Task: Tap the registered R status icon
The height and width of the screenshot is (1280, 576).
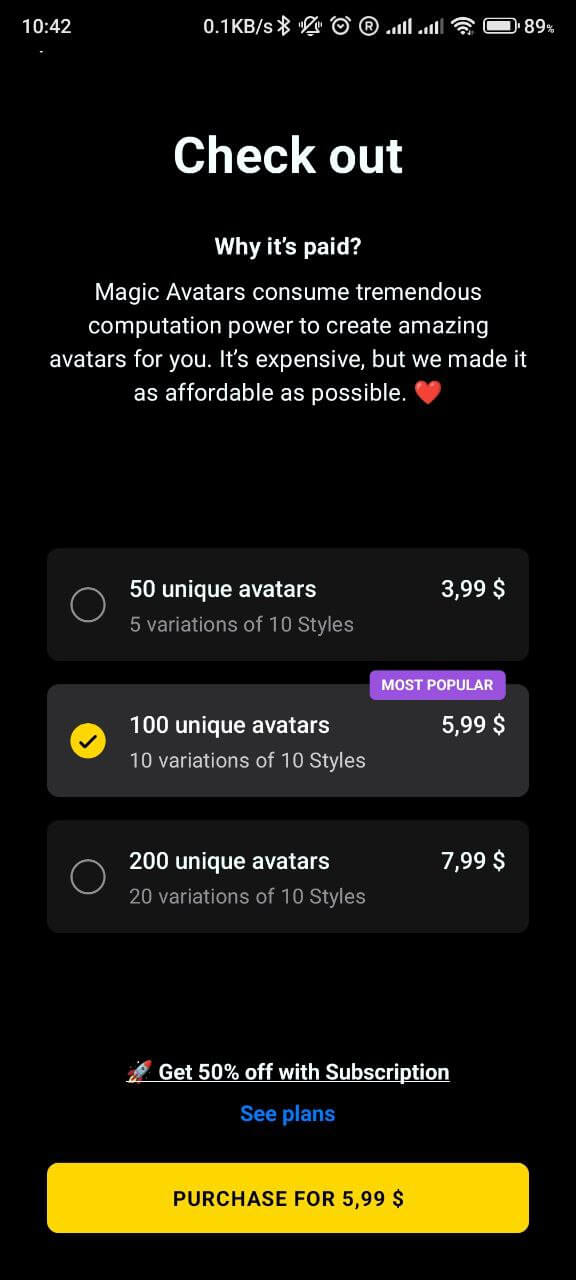Action: 368,26
